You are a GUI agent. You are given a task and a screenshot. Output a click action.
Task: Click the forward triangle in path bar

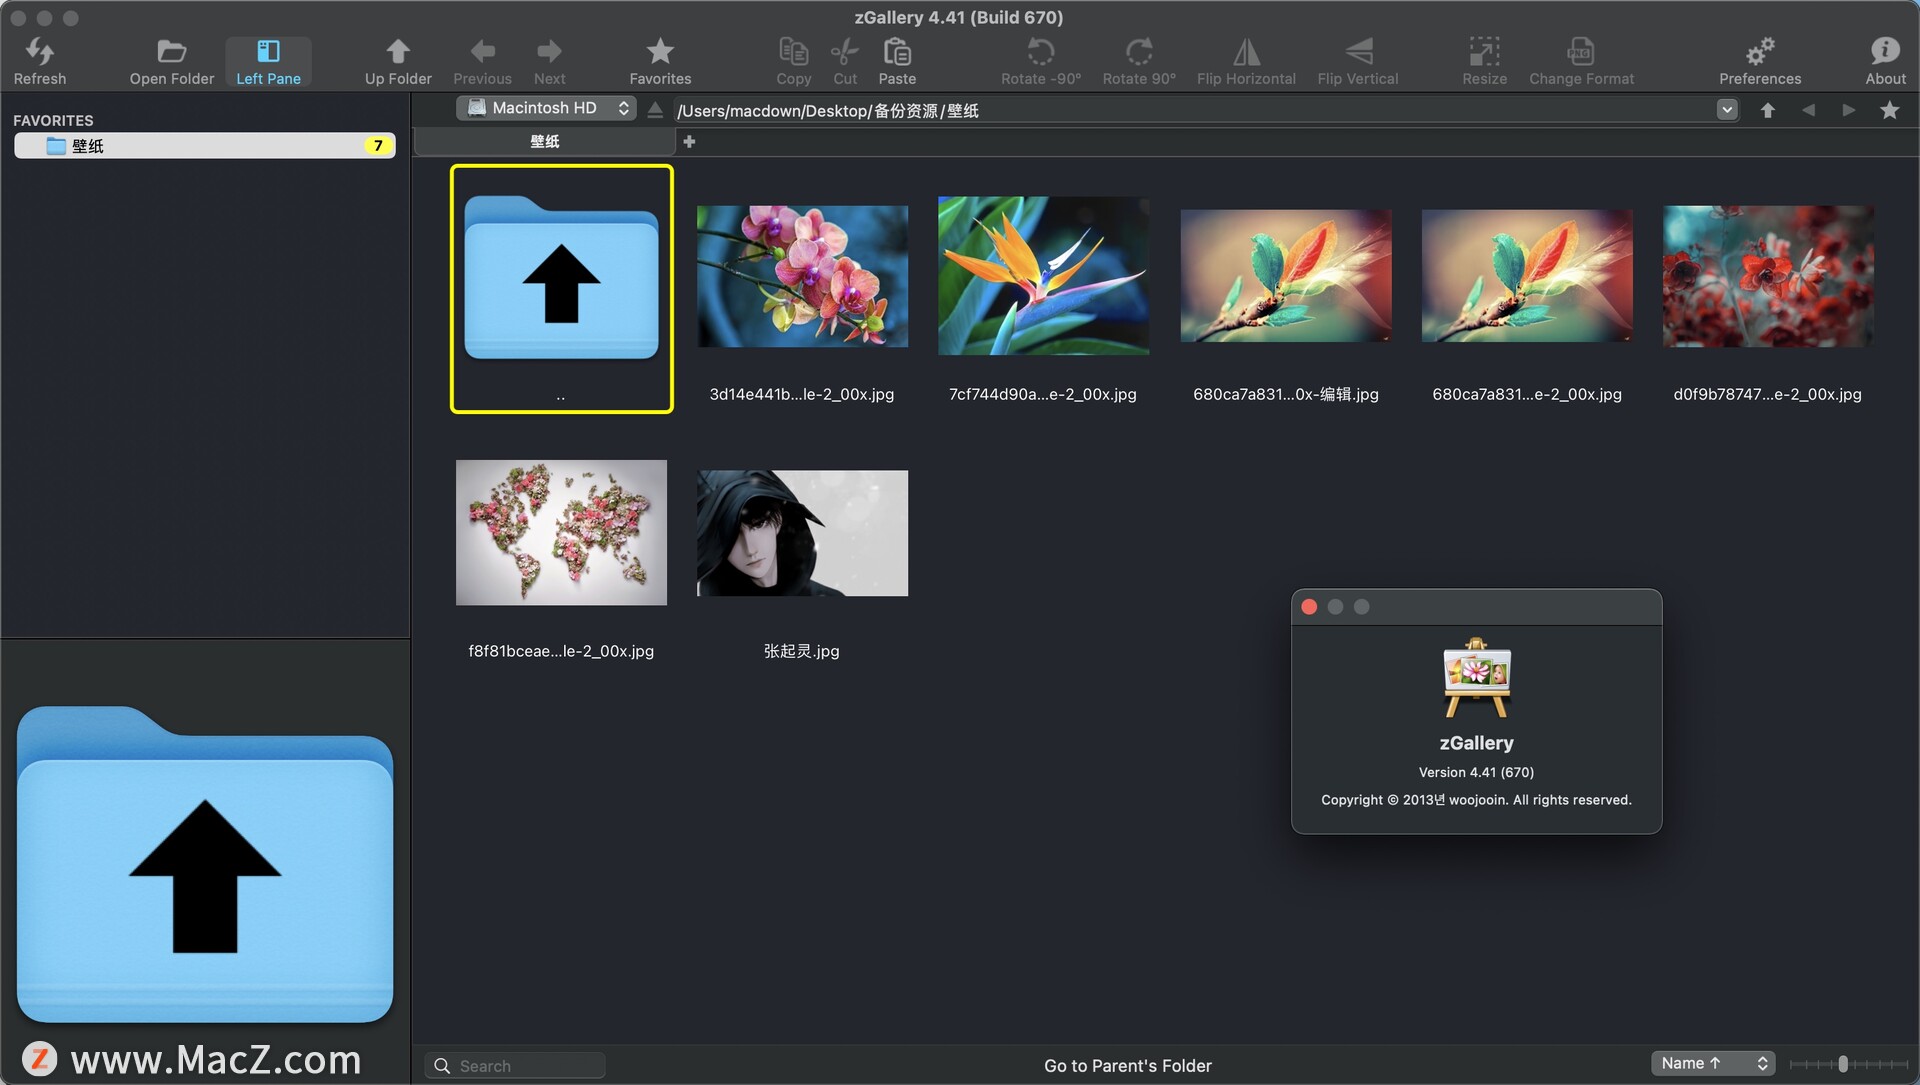[x=1848, y=110]
